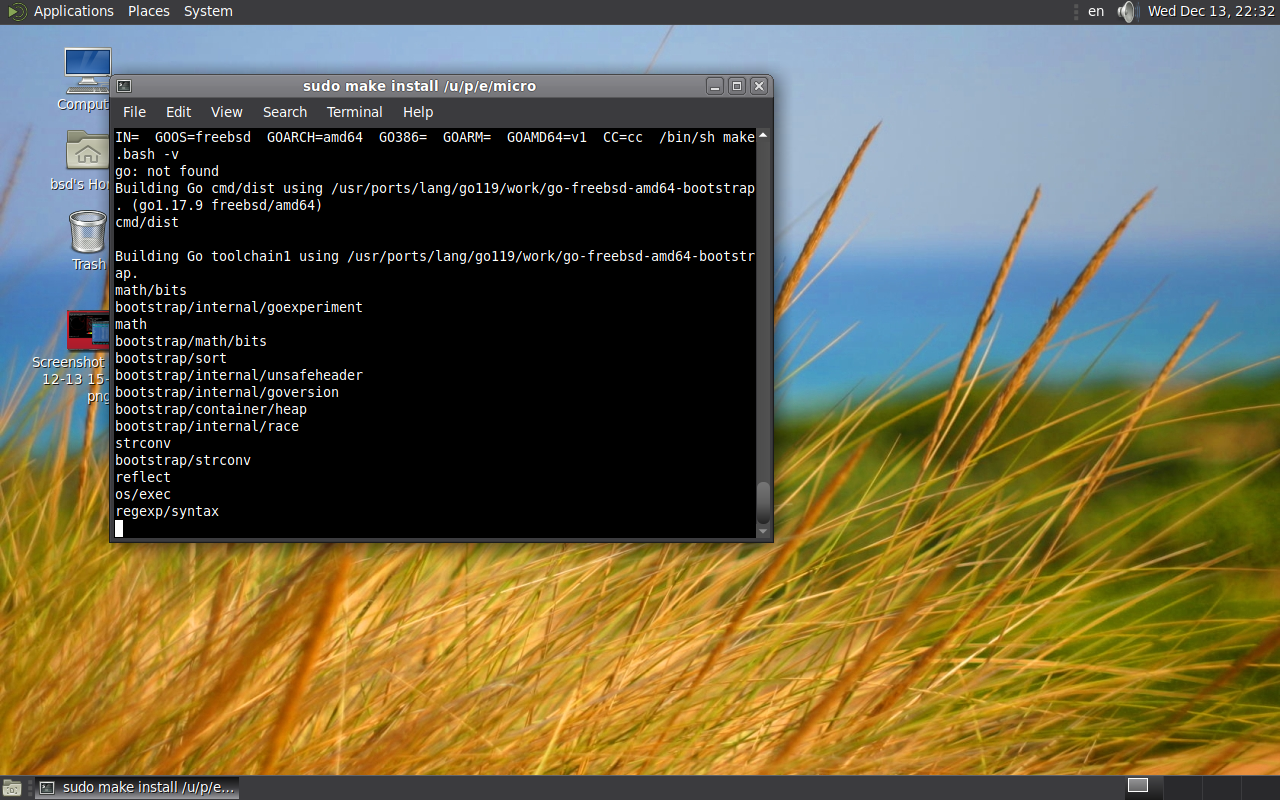Image resolution: width=1280 pixels, height=800 pixels.
Task: Open the Applications menu
Action: tap(74, 11)
